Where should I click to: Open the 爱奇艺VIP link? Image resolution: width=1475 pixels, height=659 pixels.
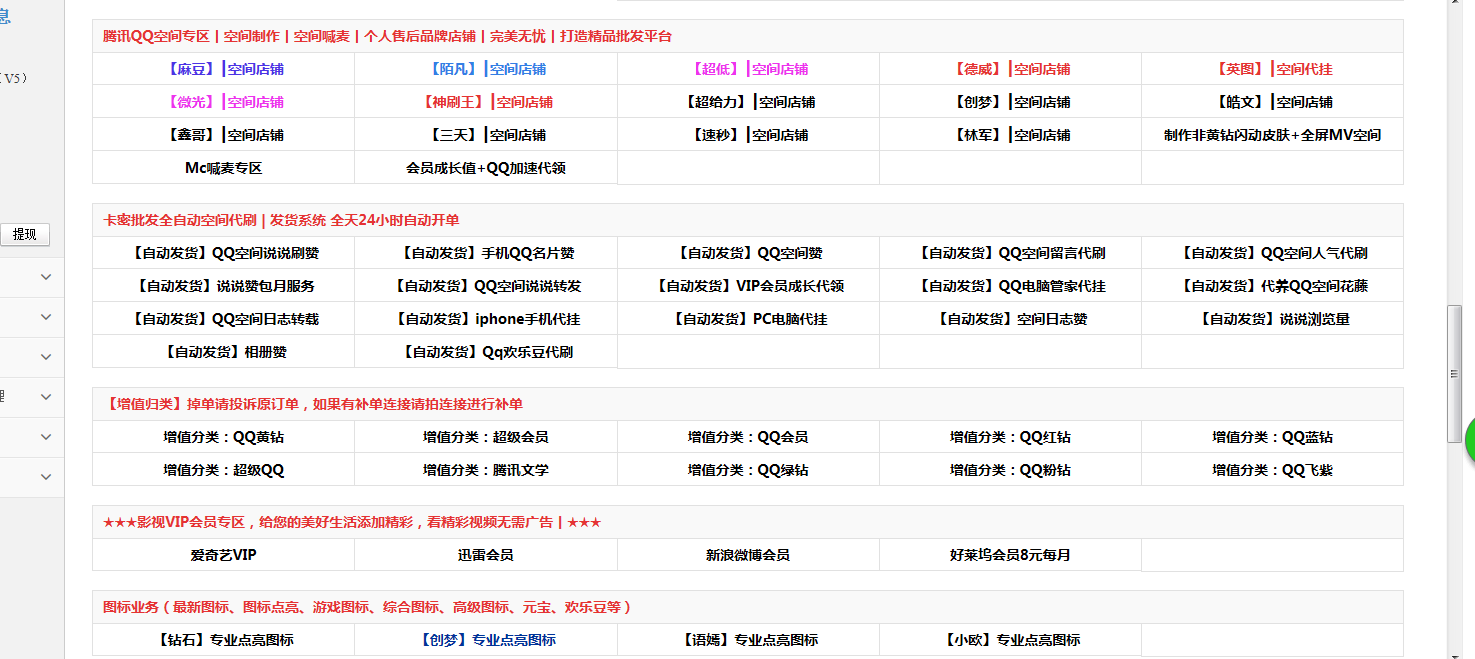pyautogui.click(x=224, y=555)
